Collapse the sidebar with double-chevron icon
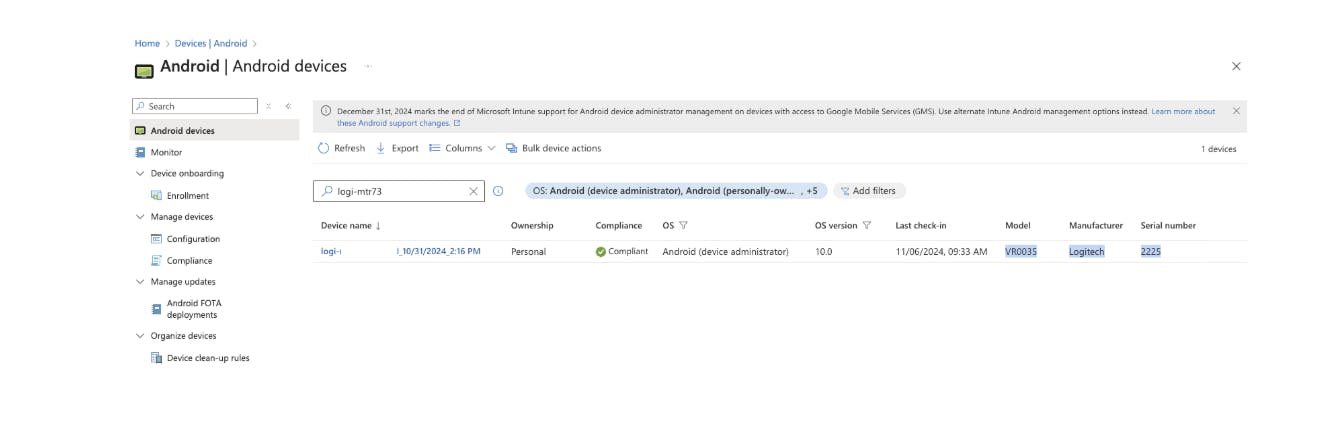 (288, 106)
